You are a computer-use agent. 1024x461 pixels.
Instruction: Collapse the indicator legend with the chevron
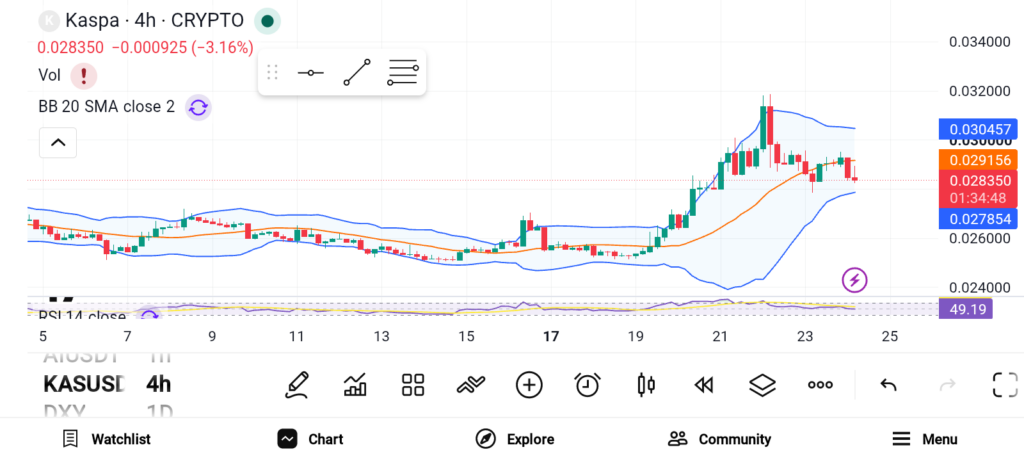[58, 142]
